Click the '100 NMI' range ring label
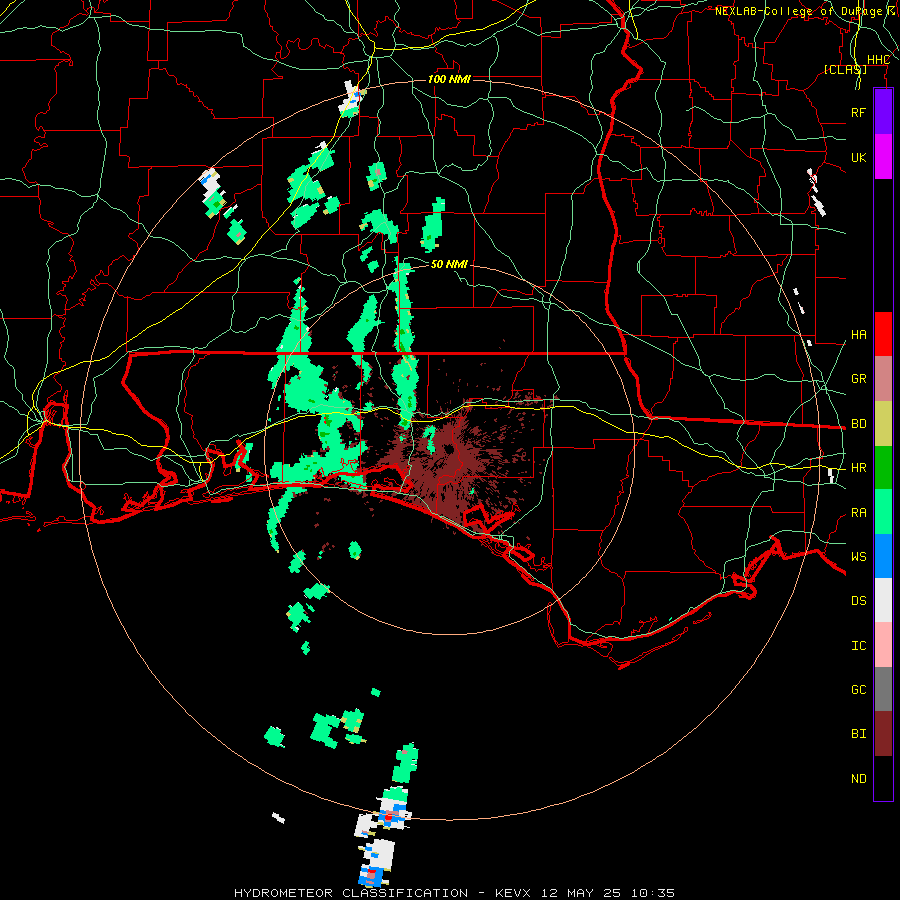 (x=449, y=79)
